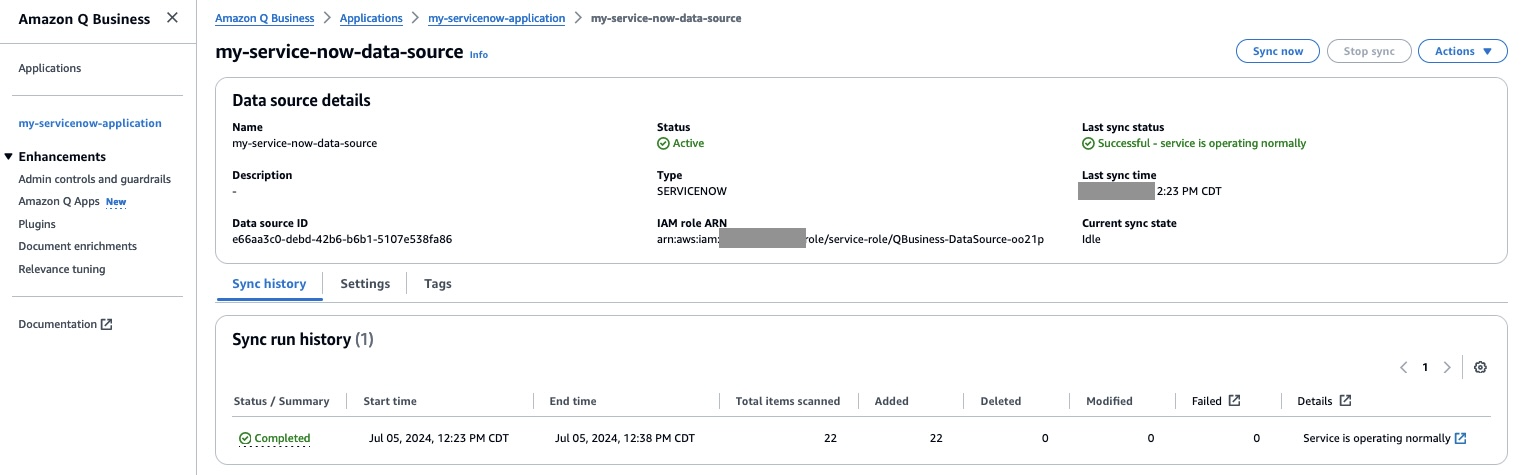The image size is (1523, 475).
Task: Click the Sync now button
Action: [1278, 51]
